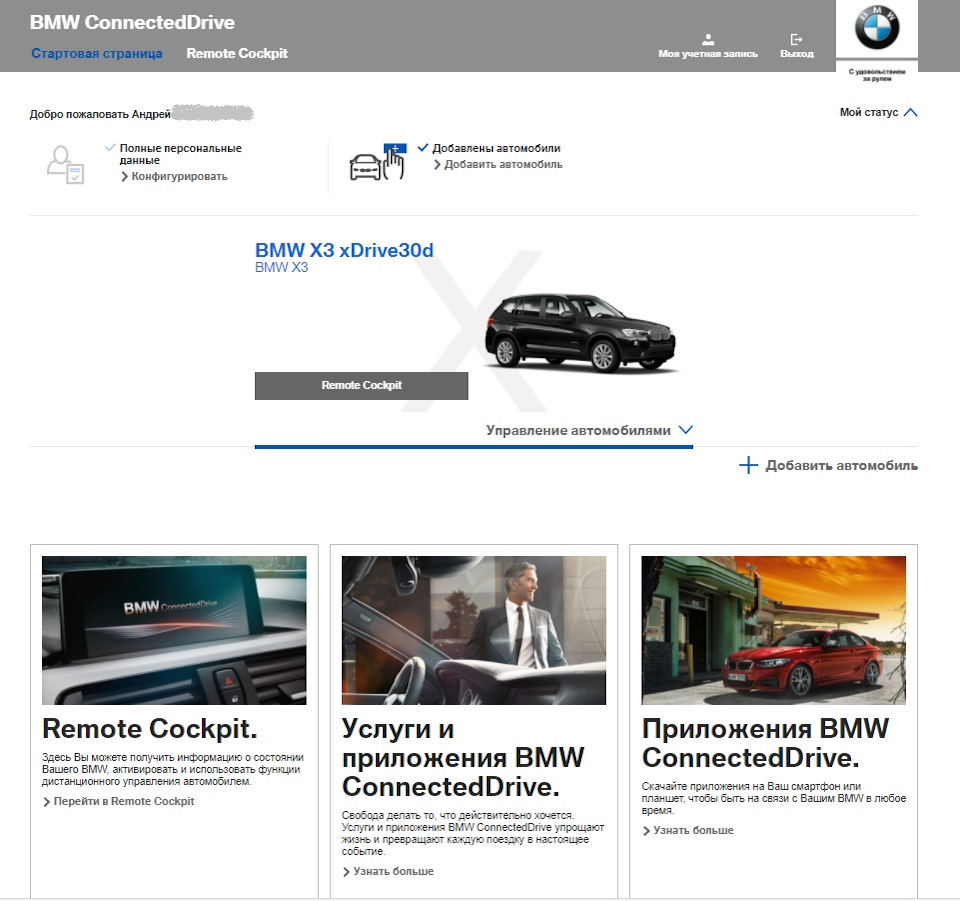Click the logout door icon
960x901 pixels.
click(796, 40)
